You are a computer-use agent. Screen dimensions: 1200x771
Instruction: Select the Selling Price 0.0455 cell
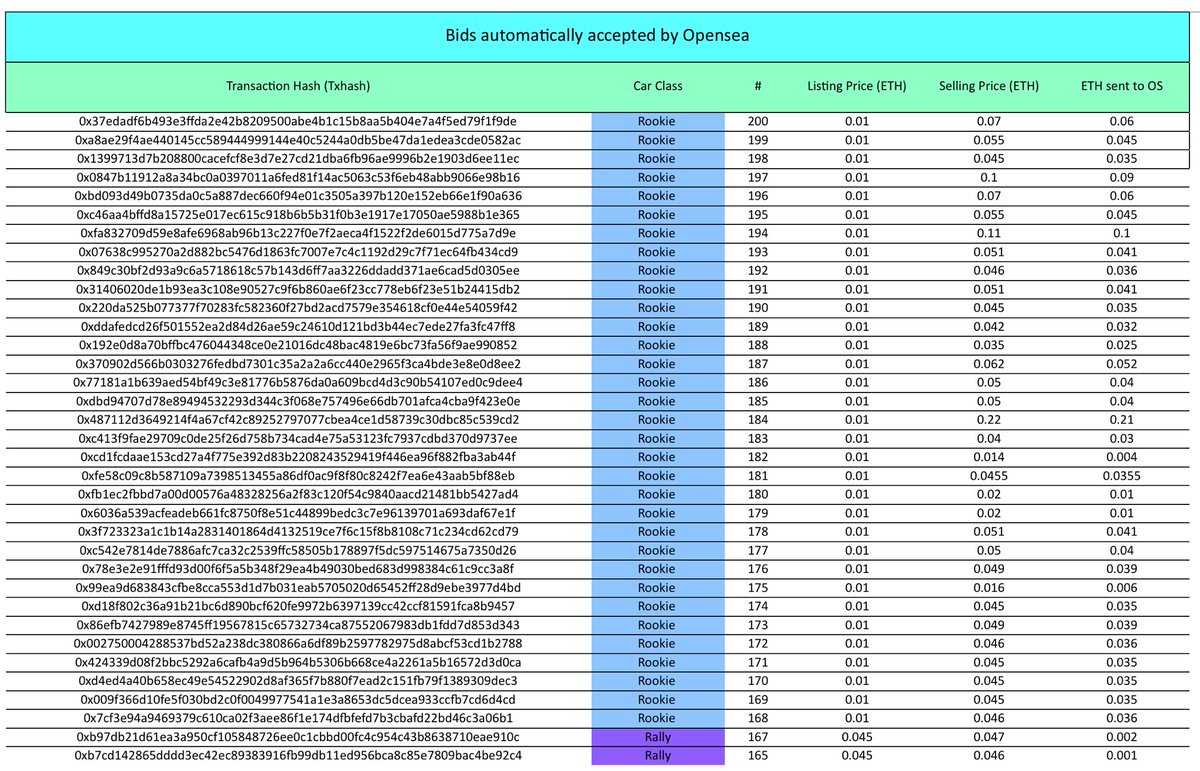coord(989,475)
